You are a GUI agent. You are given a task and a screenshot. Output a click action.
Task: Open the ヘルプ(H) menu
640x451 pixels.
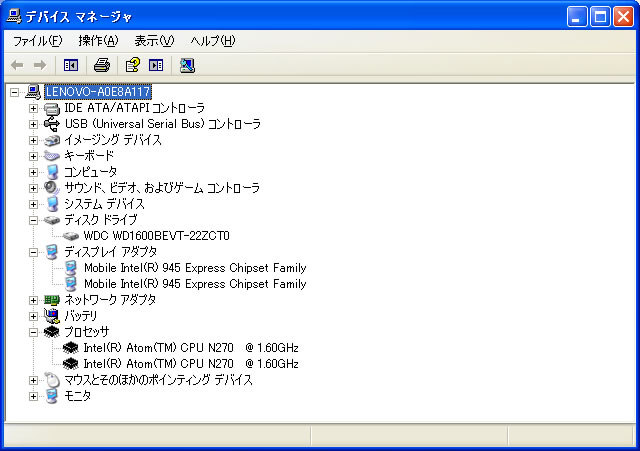pyautogui.click(x=213, y=41)
